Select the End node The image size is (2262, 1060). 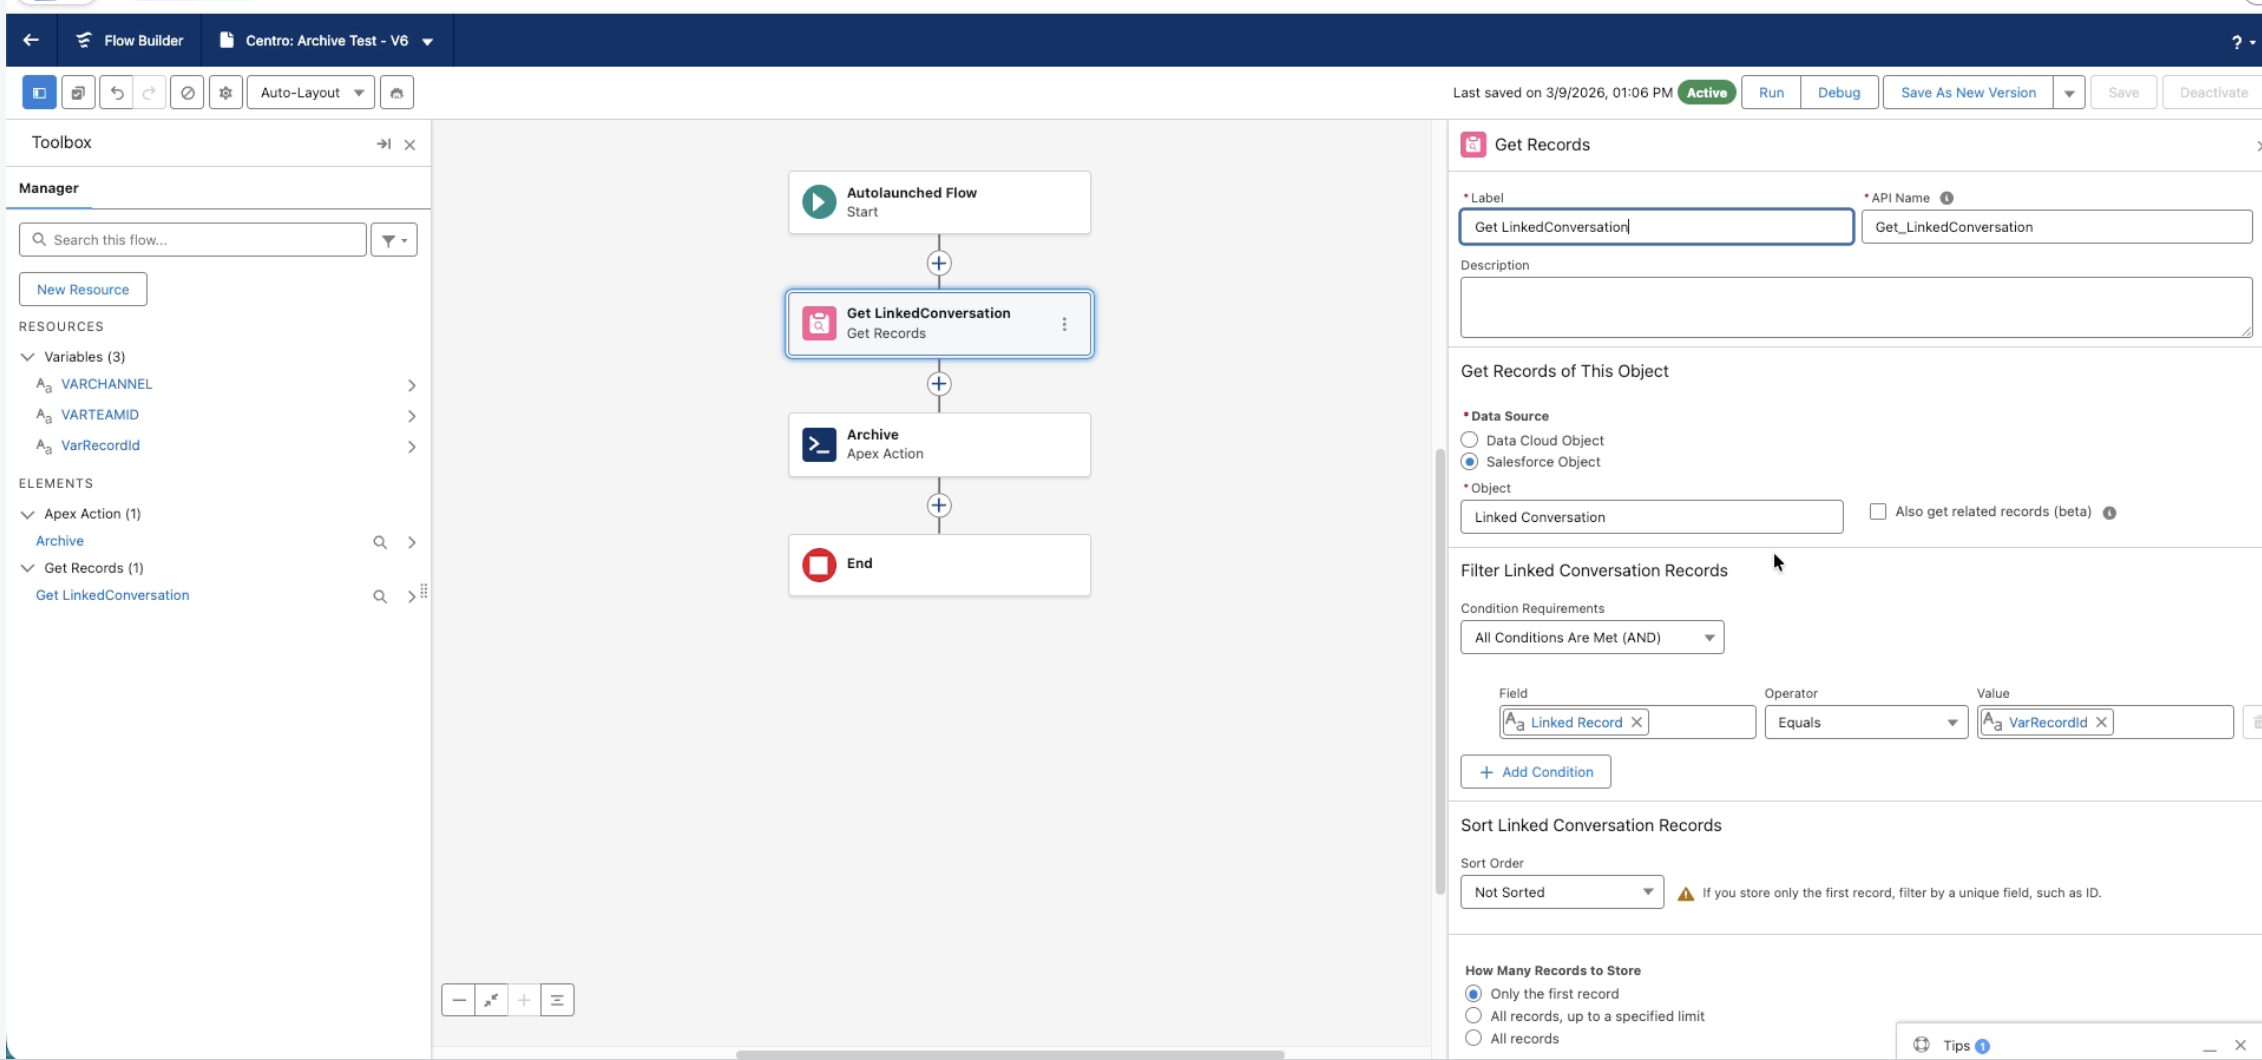[939, 565]
